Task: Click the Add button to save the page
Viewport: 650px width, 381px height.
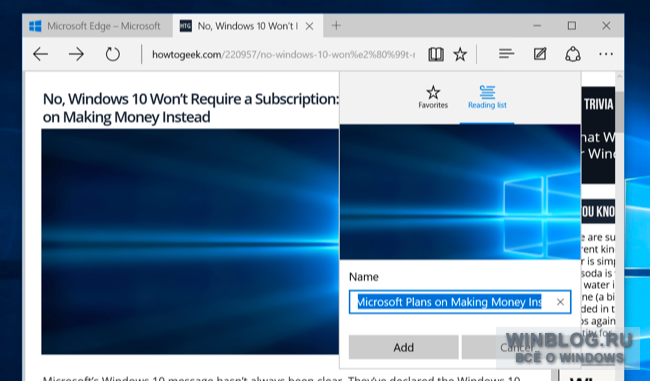Action: (x=403, y=347)
